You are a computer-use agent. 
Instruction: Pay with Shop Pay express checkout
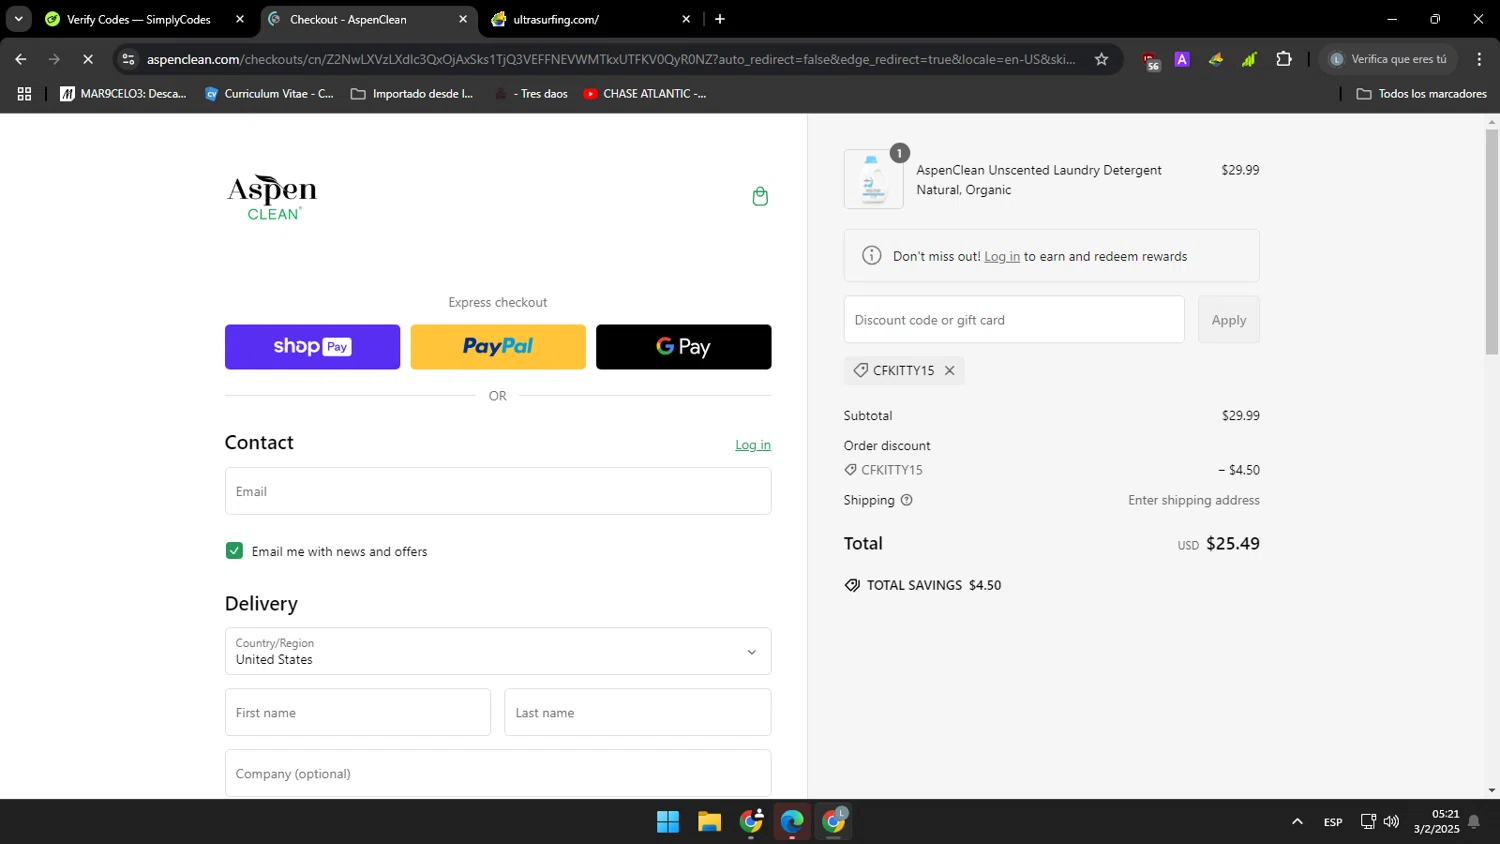coord(312,347)
